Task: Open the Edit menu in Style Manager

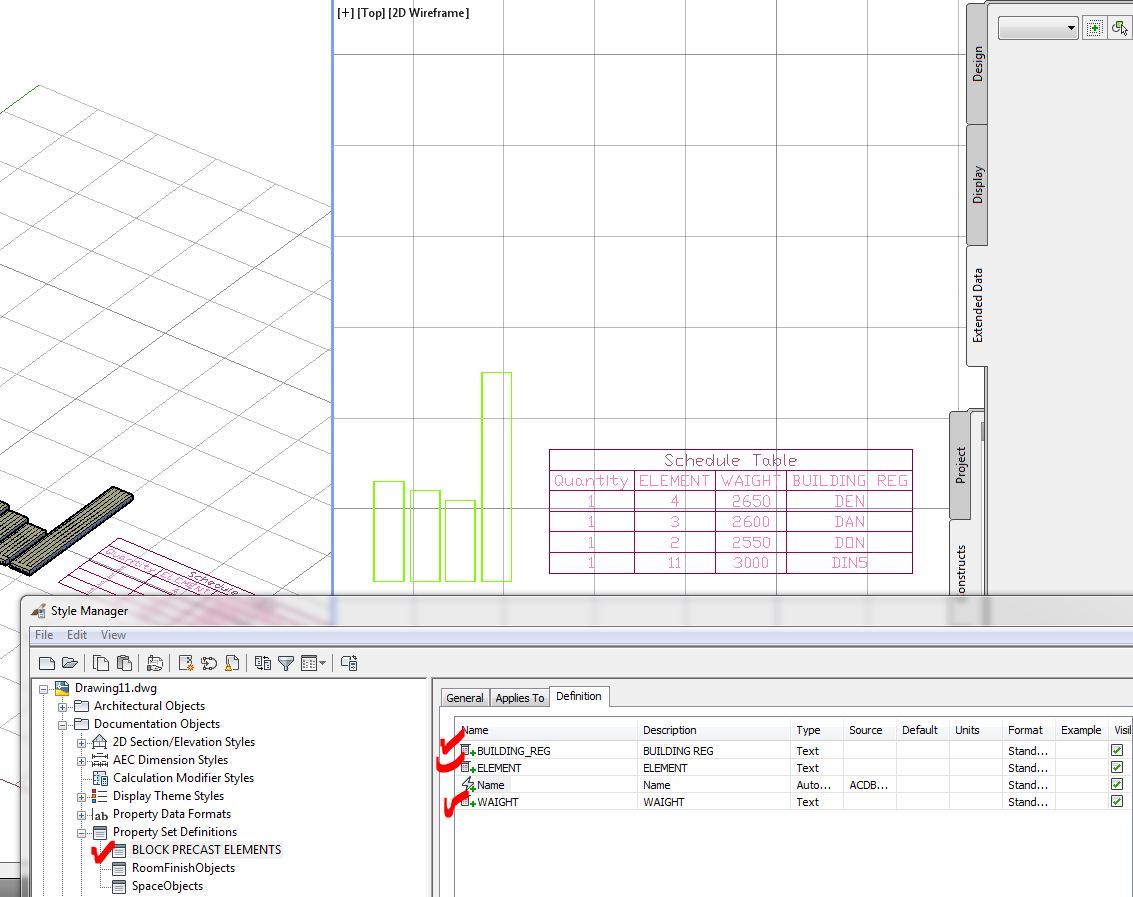Action: point(76,635)
